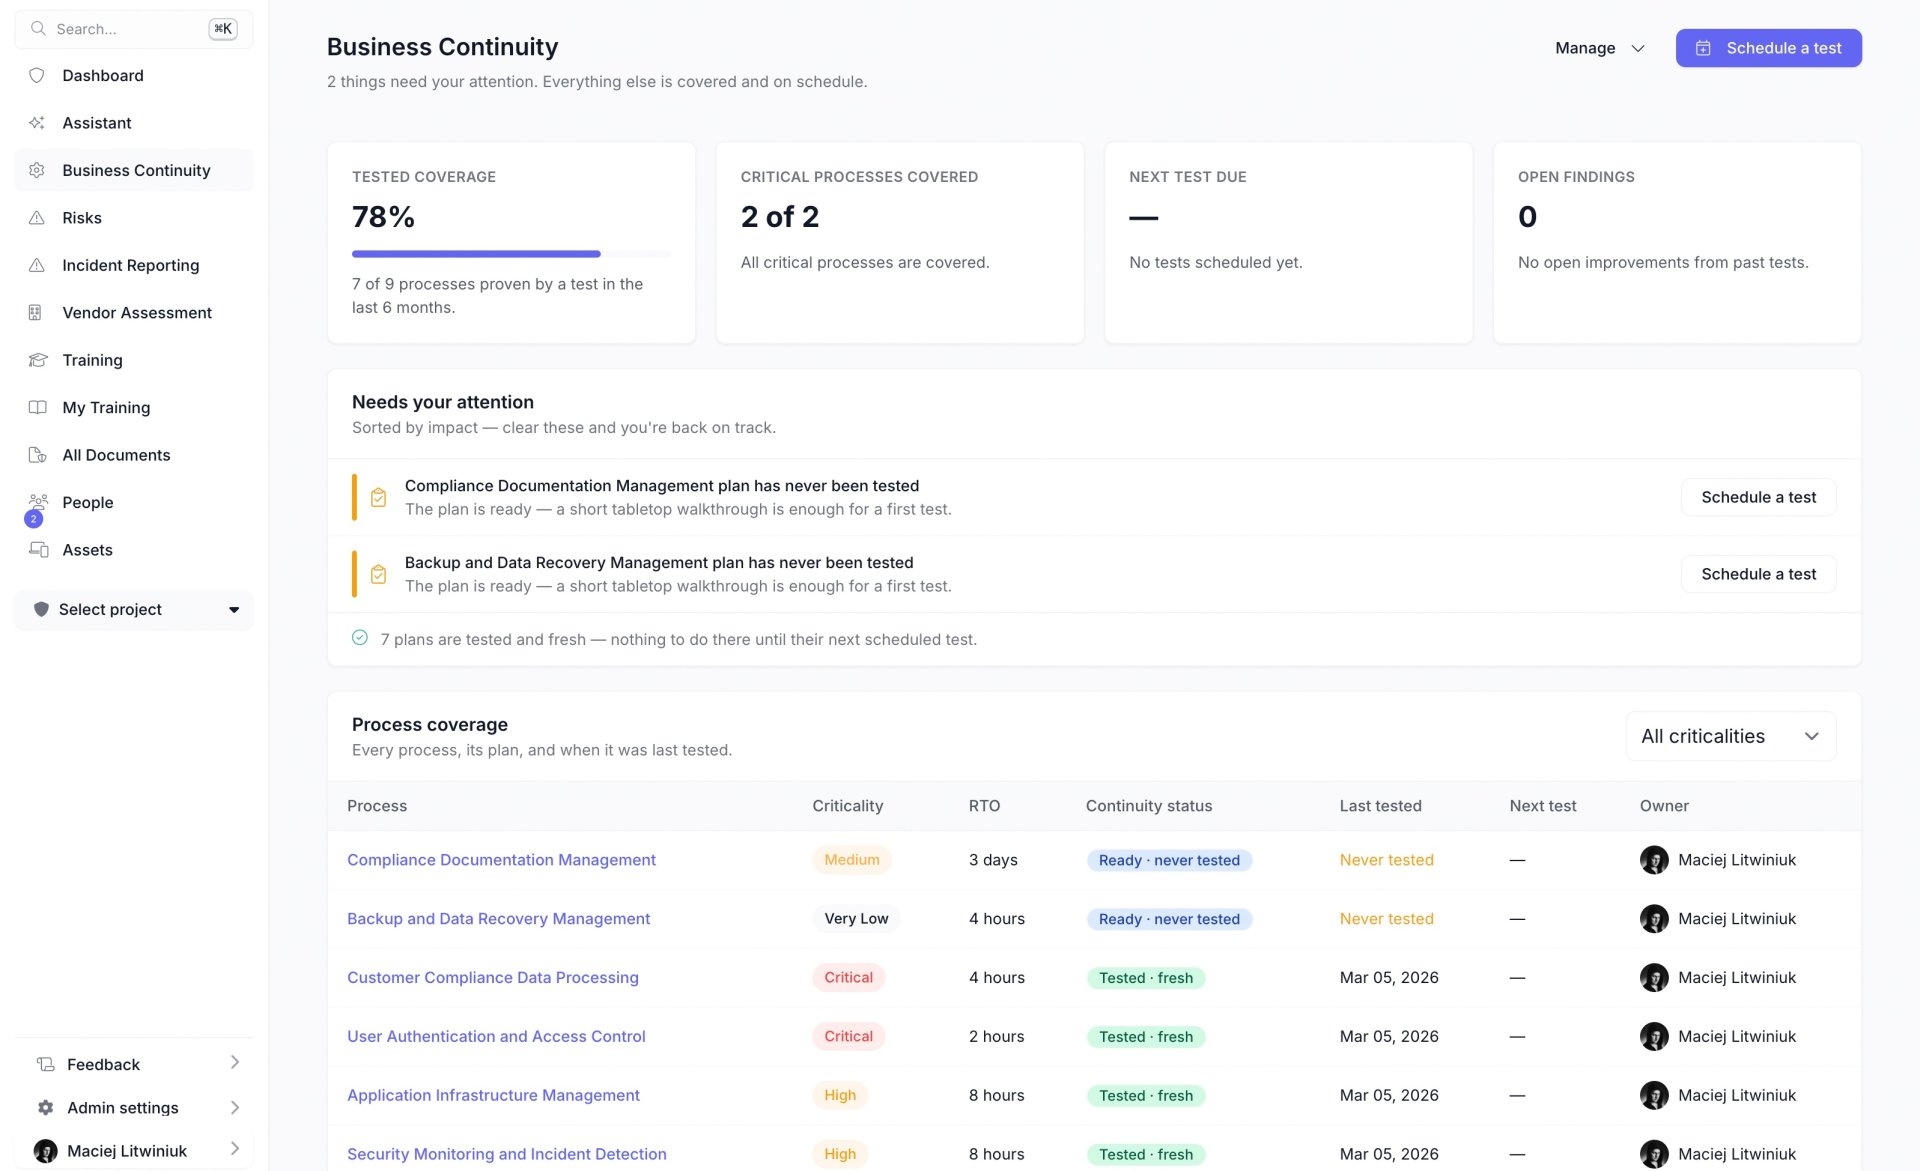This screenshot has height=1171, width=1920.
Task: Click the Risks warning triangle icon
Action: 37,218
